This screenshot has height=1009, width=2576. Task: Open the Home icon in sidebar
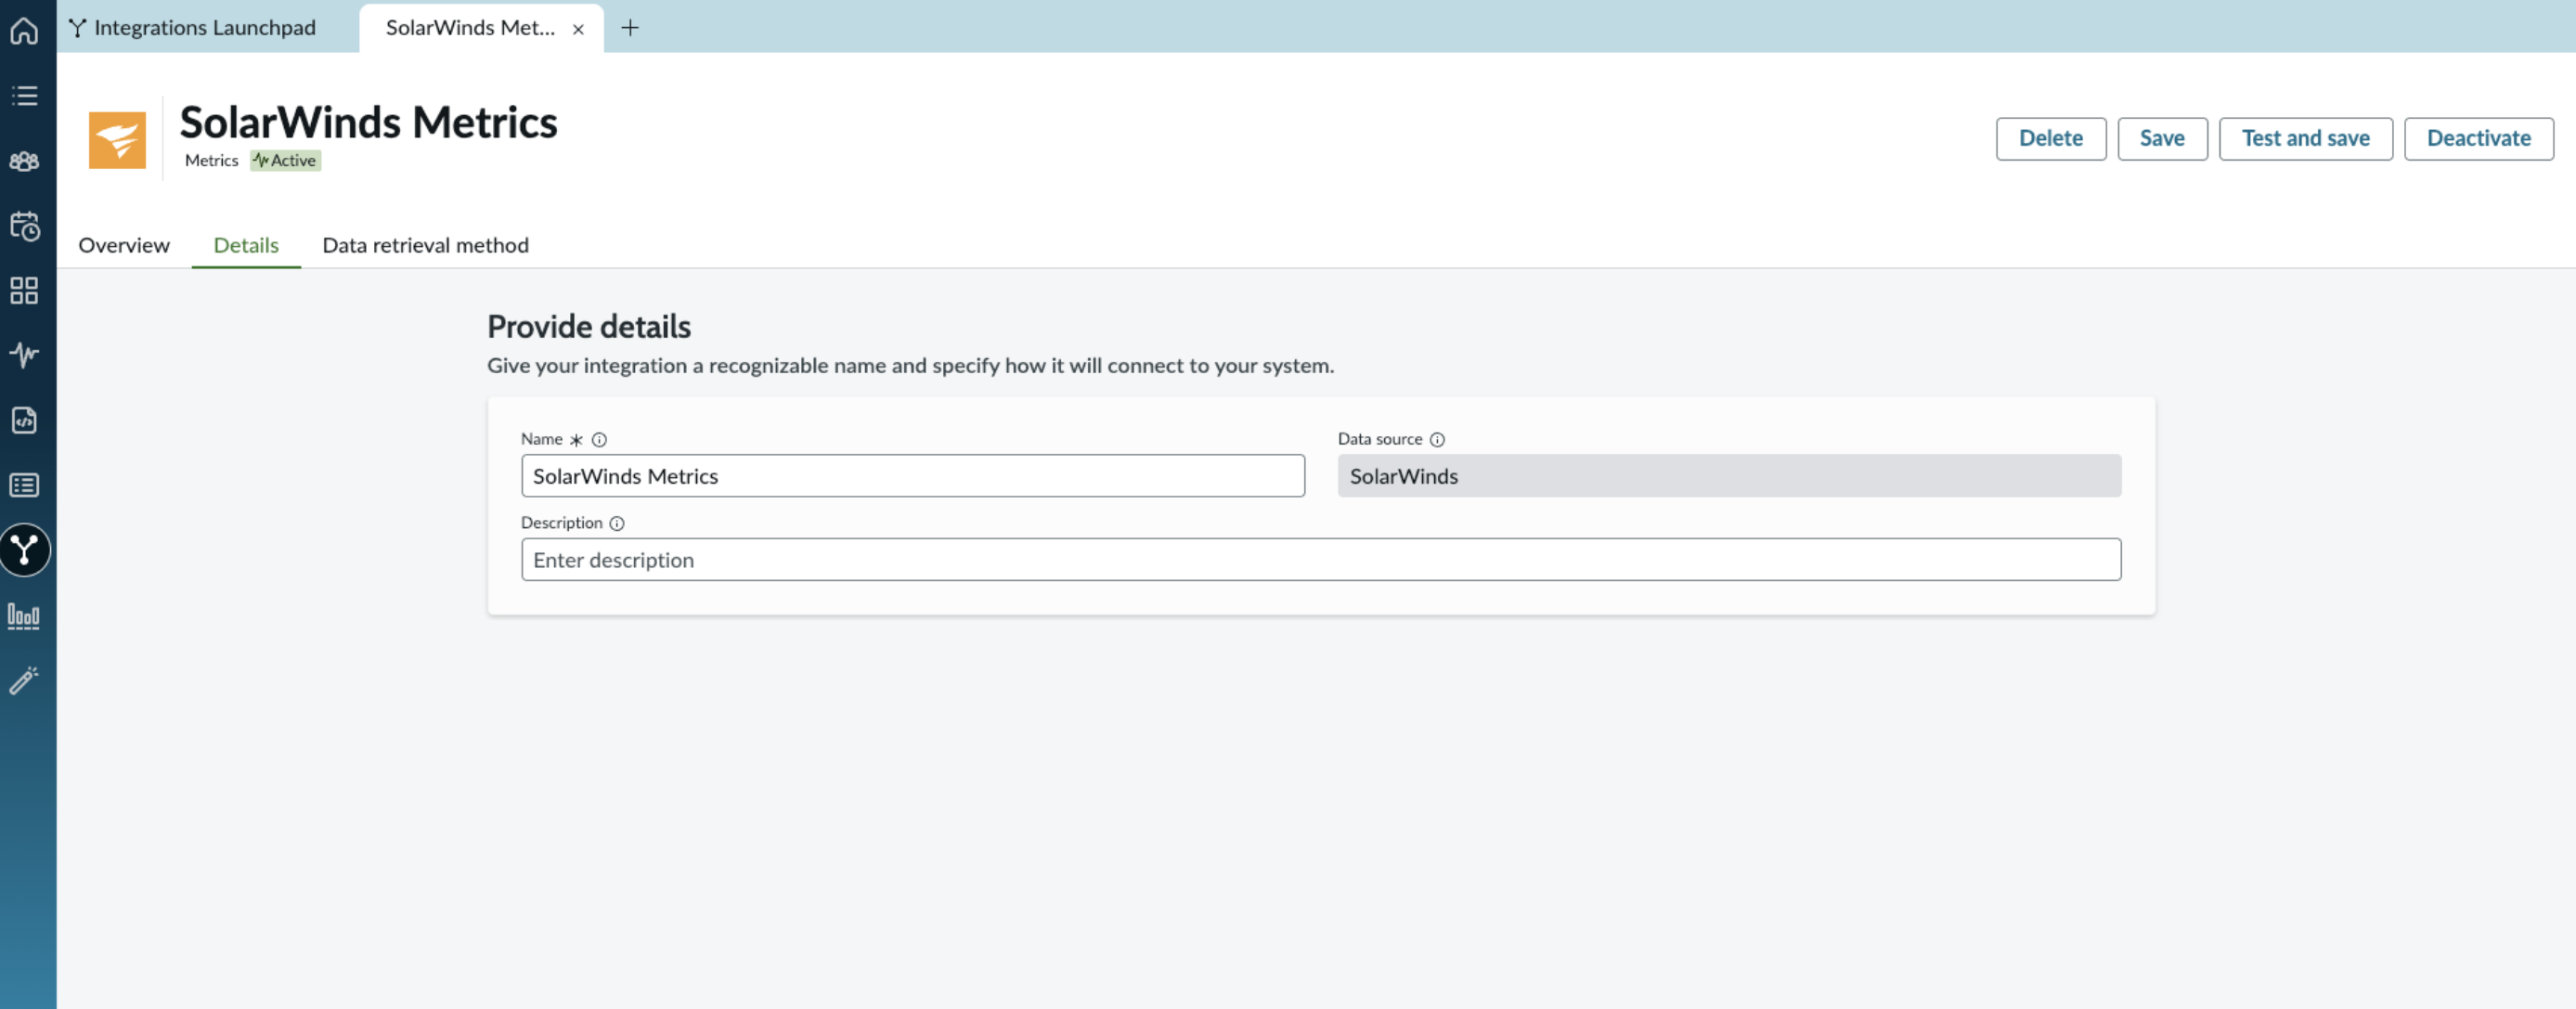point(24,30)
